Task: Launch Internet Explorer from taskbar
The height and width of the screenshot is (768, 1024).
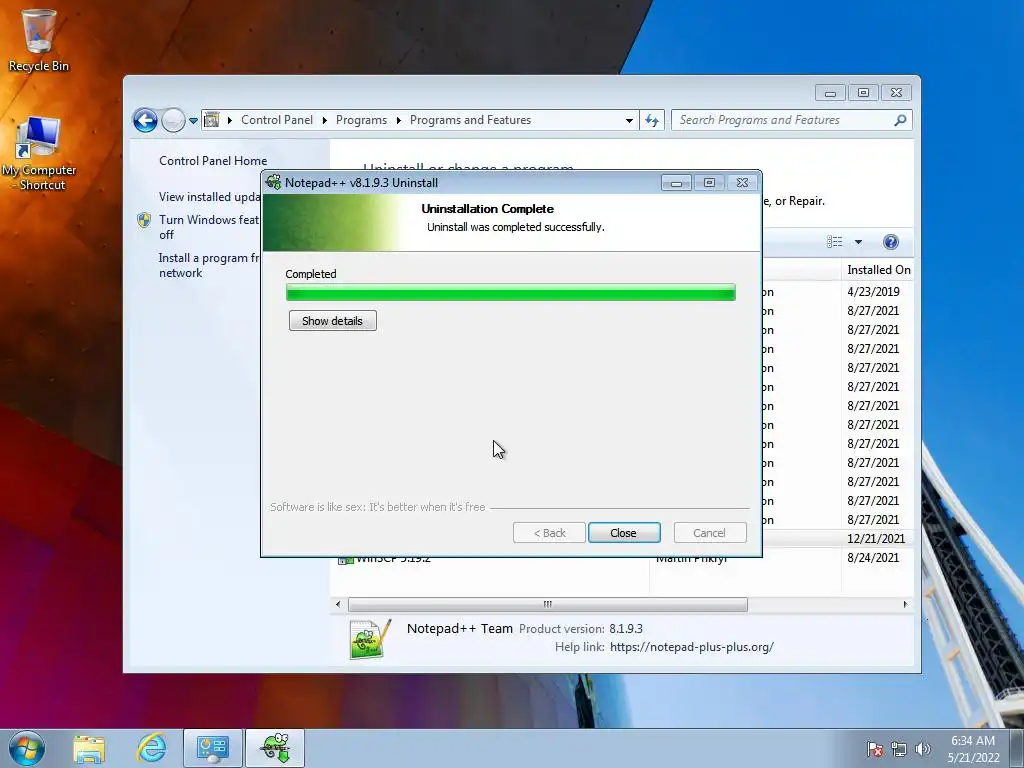Action: coord(152,748)
